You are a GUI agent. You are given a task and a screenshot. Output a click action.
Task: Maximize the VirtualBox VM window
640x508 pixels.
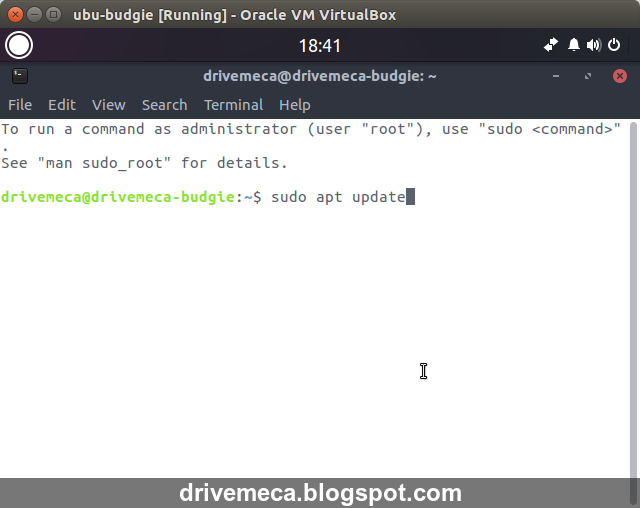click(x=53, y=15)
